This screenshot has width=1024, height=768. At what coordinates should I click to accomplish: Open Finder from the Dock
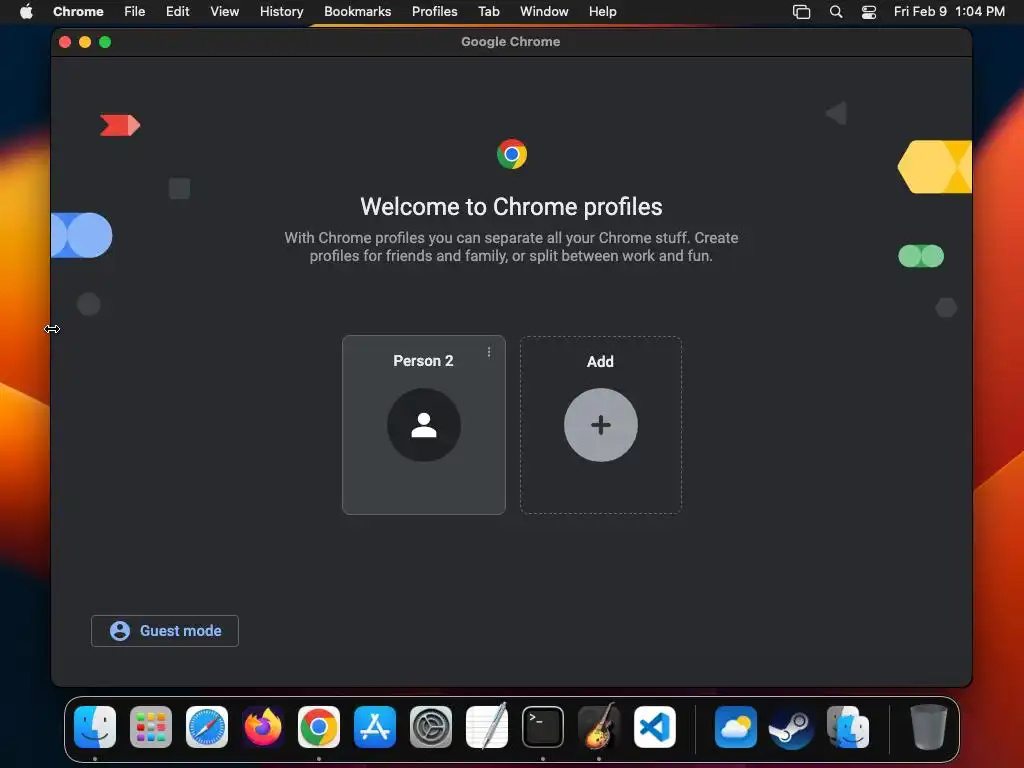pos(95,727)
